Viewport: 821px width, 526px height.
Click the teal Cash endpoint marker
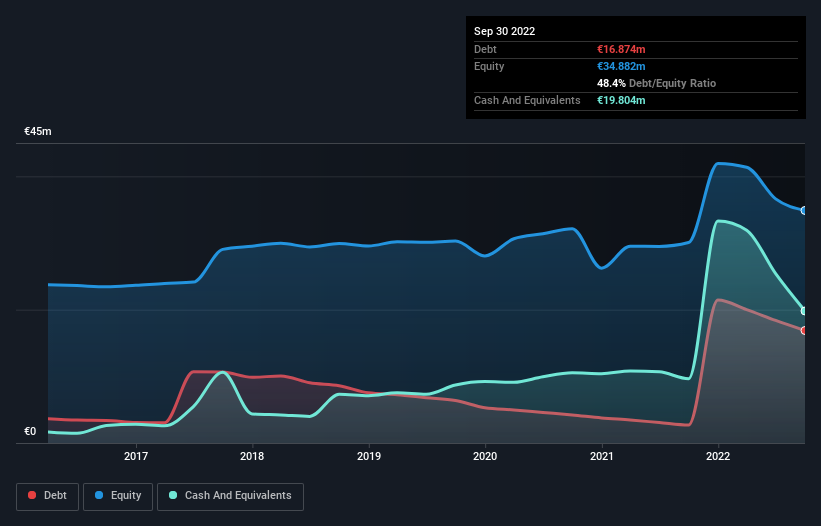coord(804,311)
